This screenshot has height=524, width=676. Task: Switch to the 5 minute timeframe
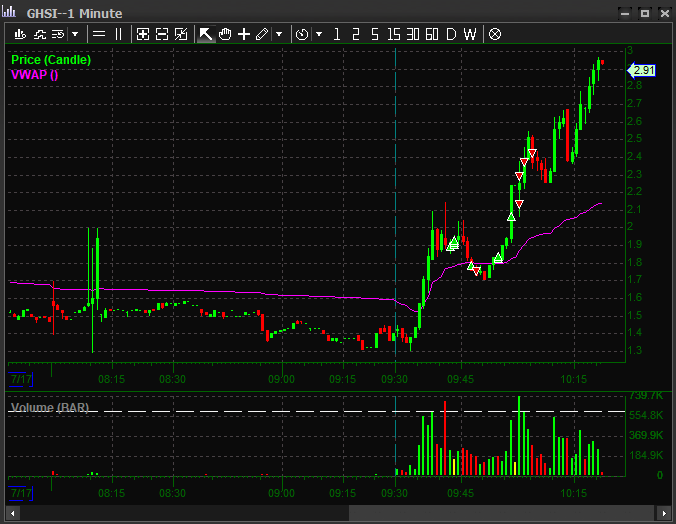(375, 34)
